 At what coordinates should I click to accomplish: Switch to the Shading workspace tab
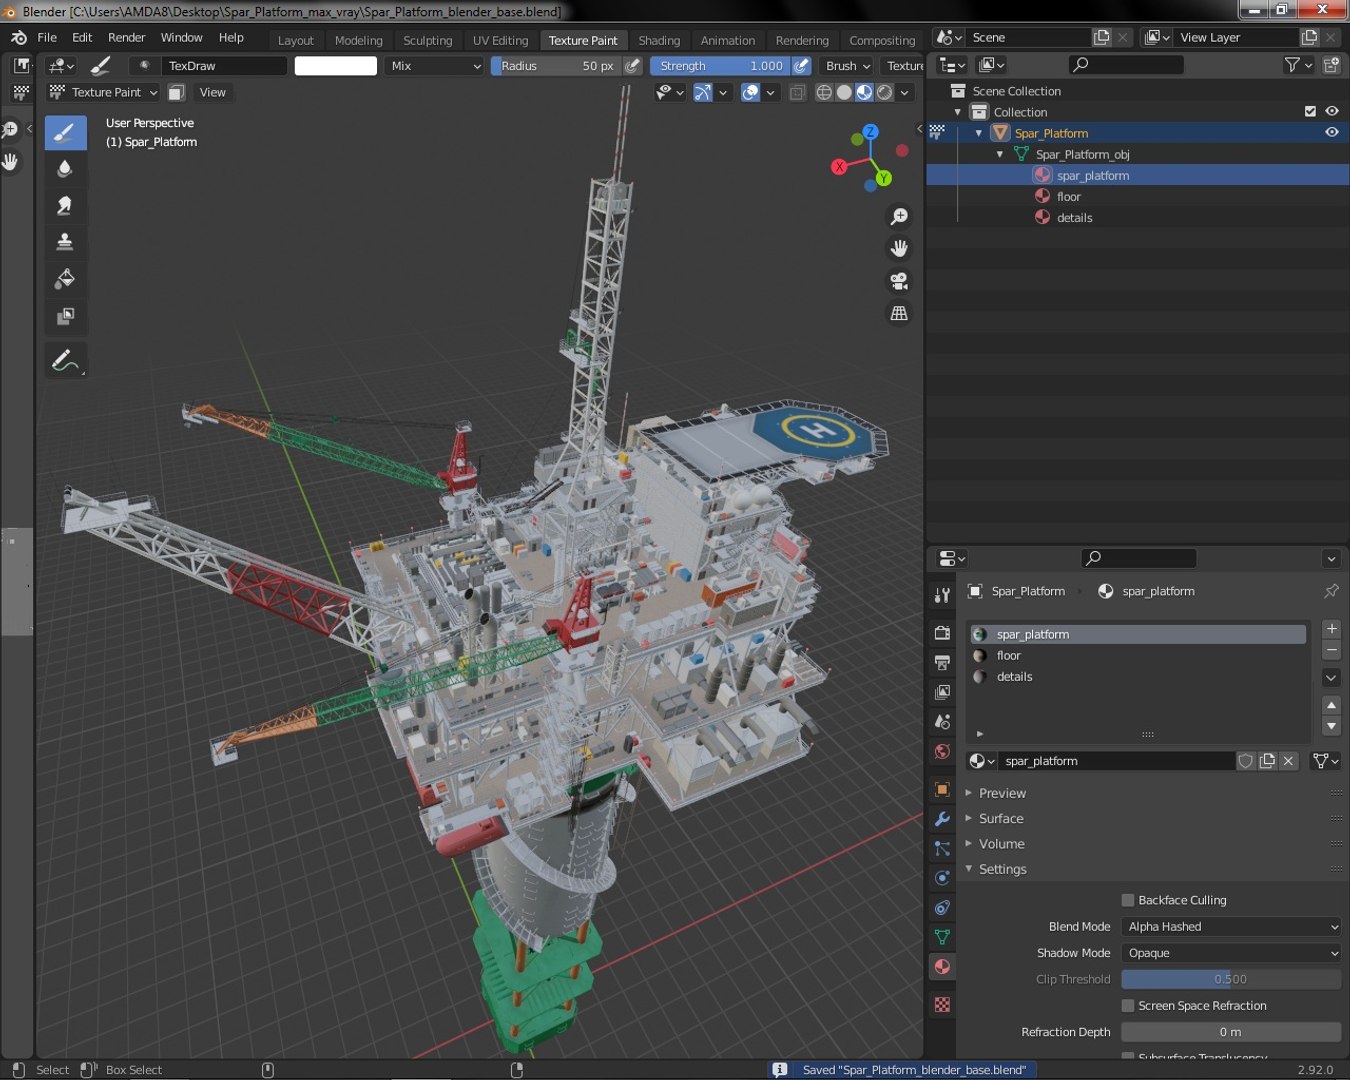659,40
